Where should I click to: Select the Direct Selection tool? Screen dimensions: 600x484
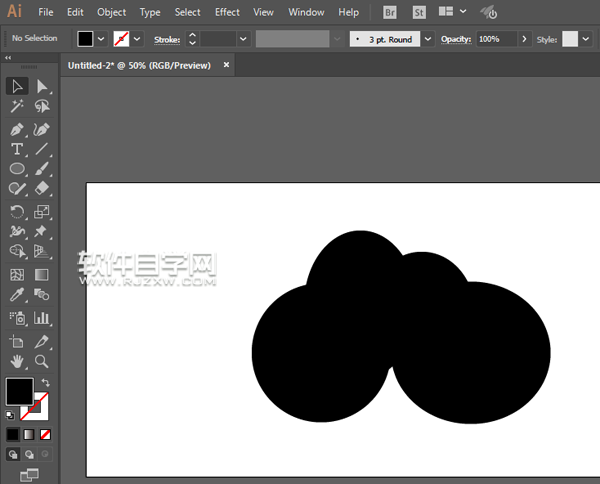[42, 87]
